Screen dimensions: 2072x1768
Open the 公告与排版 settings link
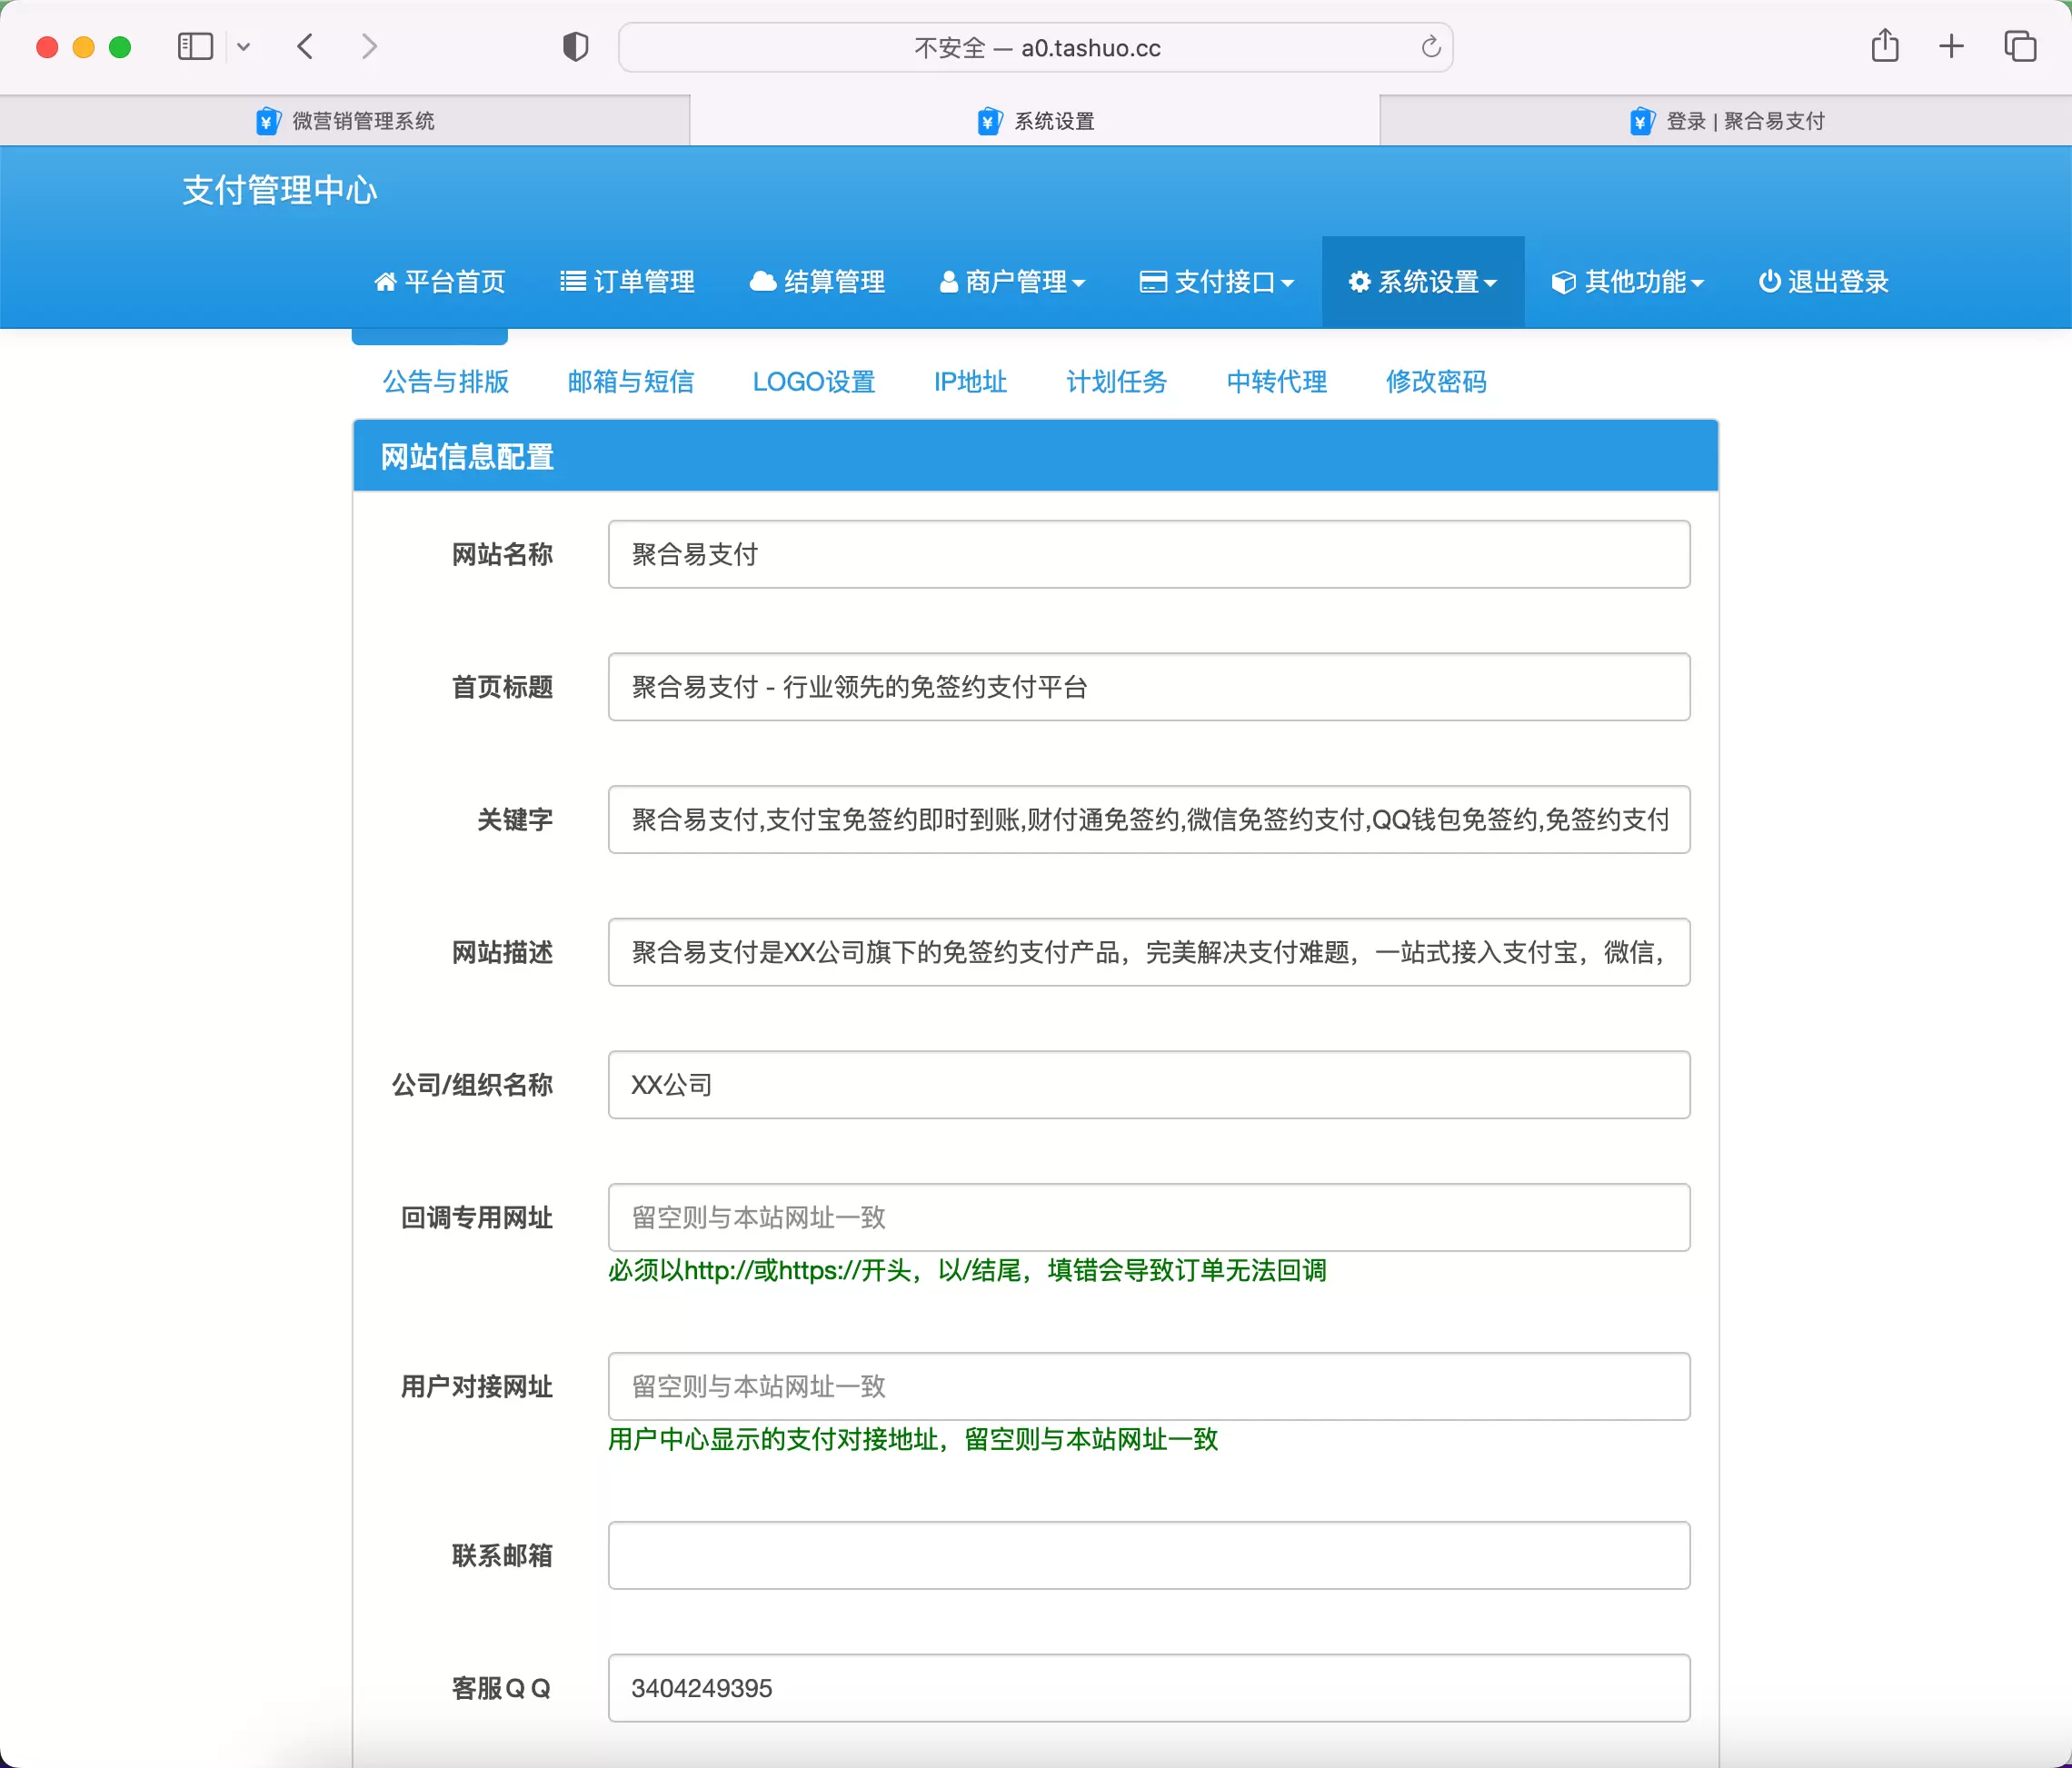[446, 382]
